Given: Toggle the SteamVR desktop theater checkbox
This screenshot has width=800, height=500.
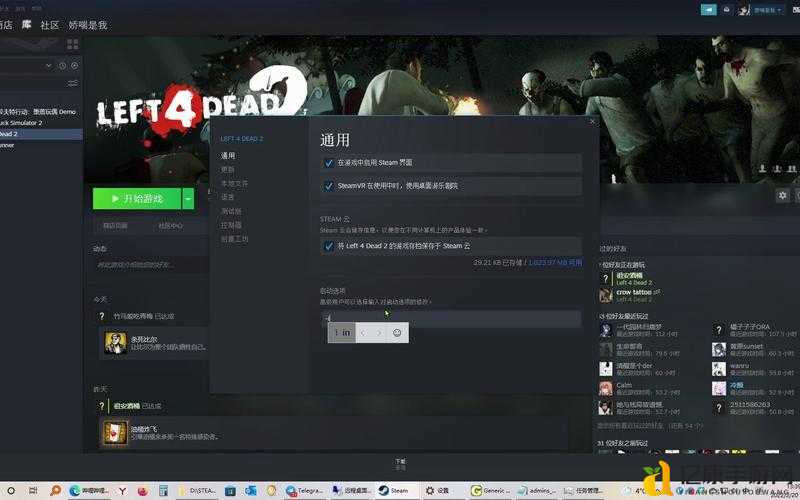Looking at the screenshot, I should (x=329, y=186).
